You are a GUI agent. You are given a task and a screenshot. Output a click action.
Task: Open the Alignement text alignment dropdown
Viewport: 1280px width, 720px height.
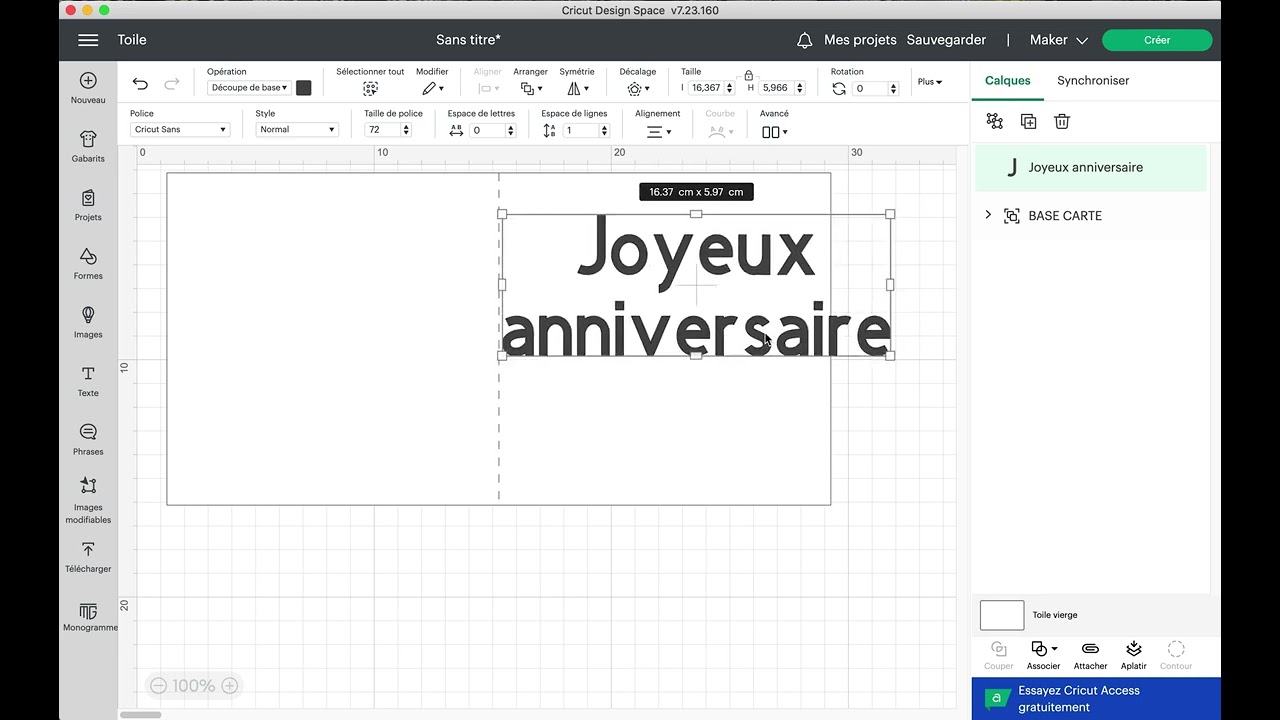(658, 131)
